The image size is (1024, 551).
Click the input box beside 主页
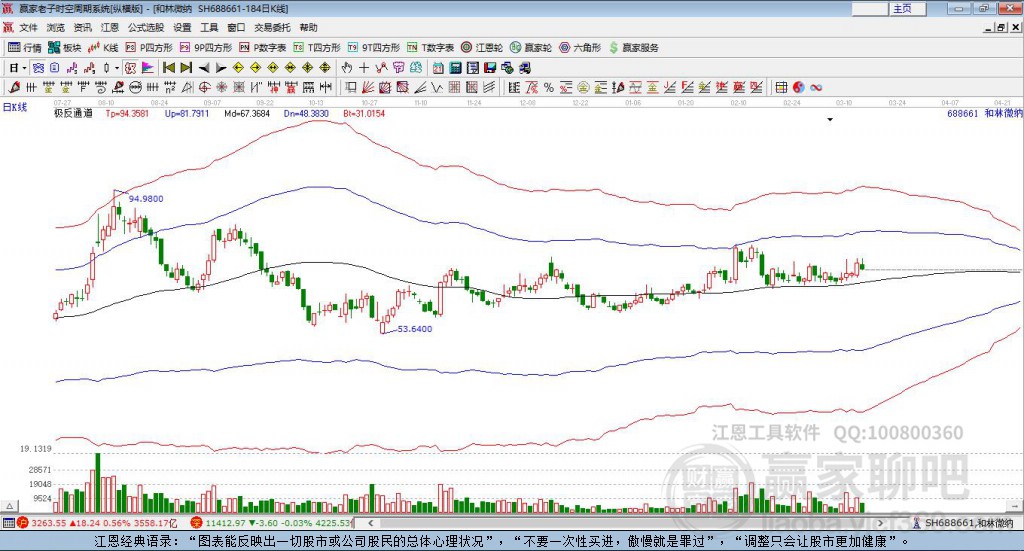pyautogui.click(x=870, y=8)
